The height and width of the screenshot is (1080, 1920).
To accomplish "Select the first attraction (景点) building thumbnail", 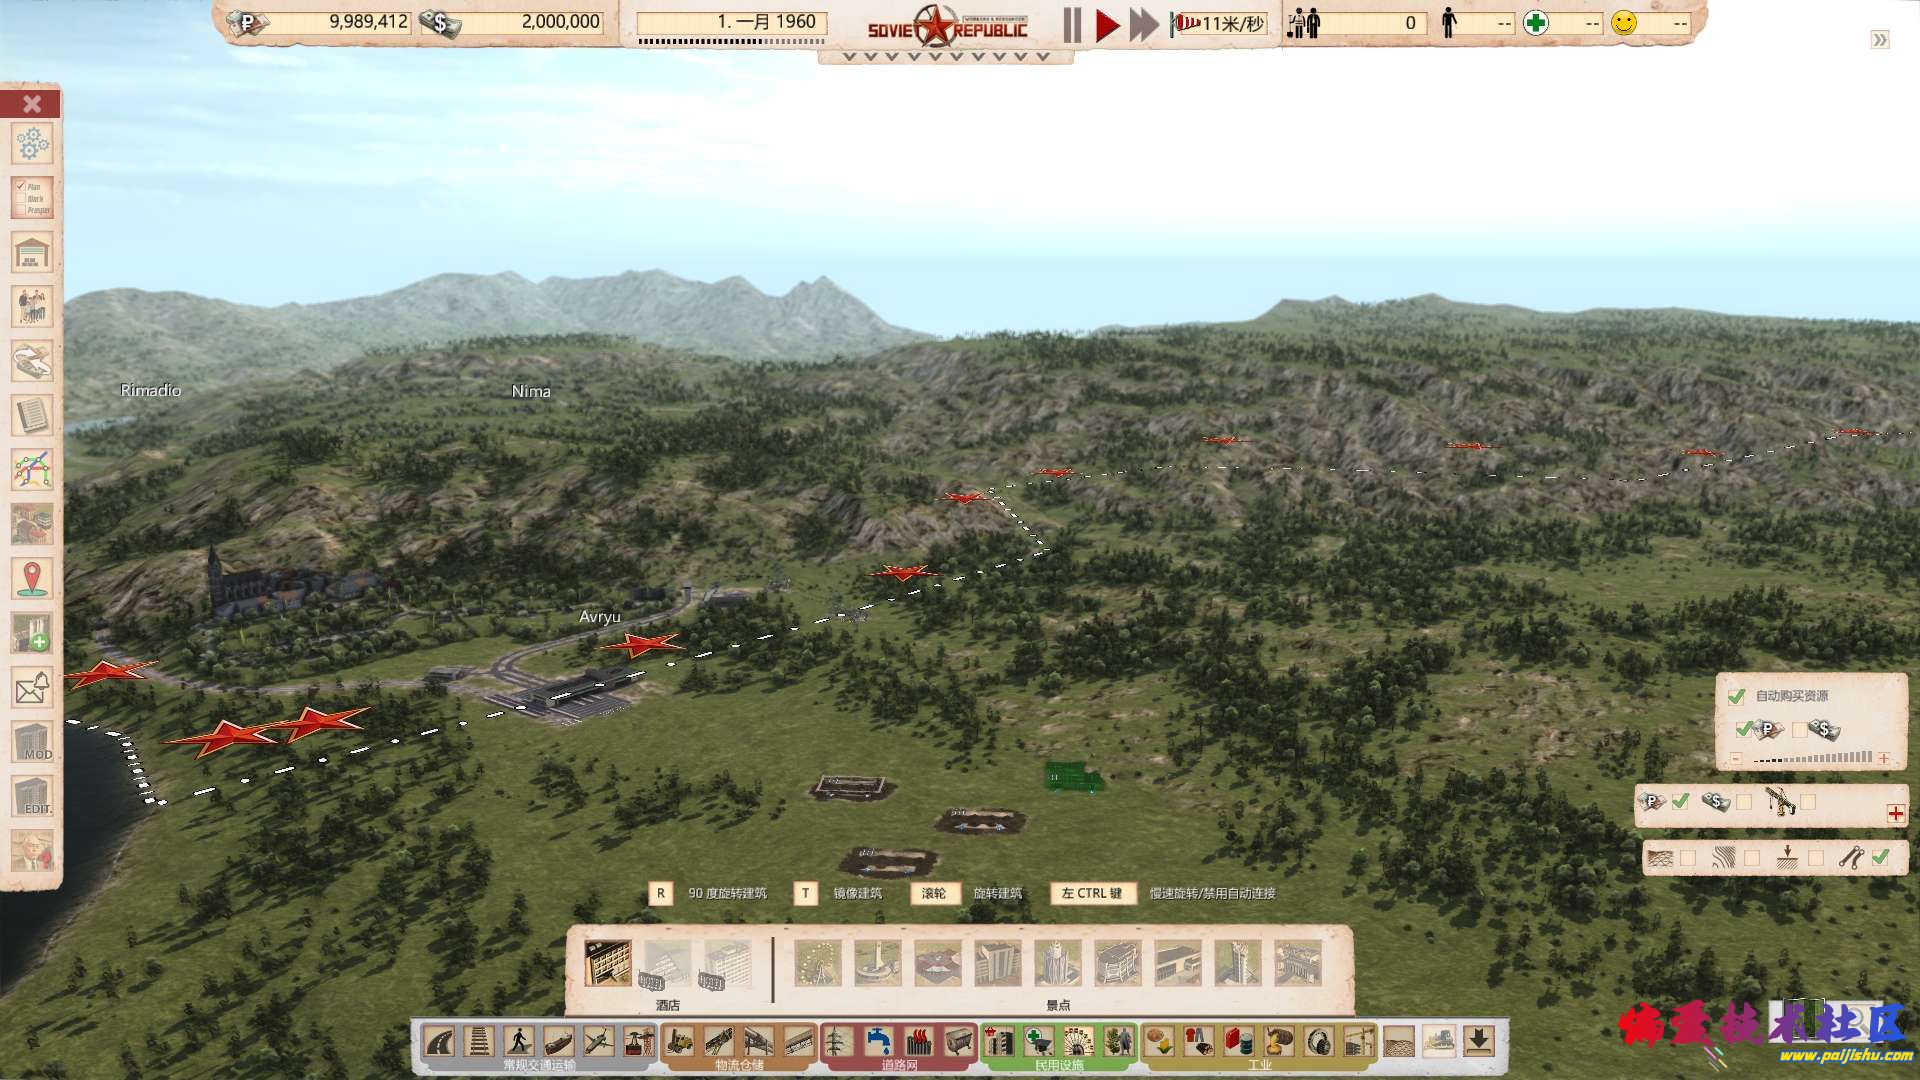I will 818,963.
